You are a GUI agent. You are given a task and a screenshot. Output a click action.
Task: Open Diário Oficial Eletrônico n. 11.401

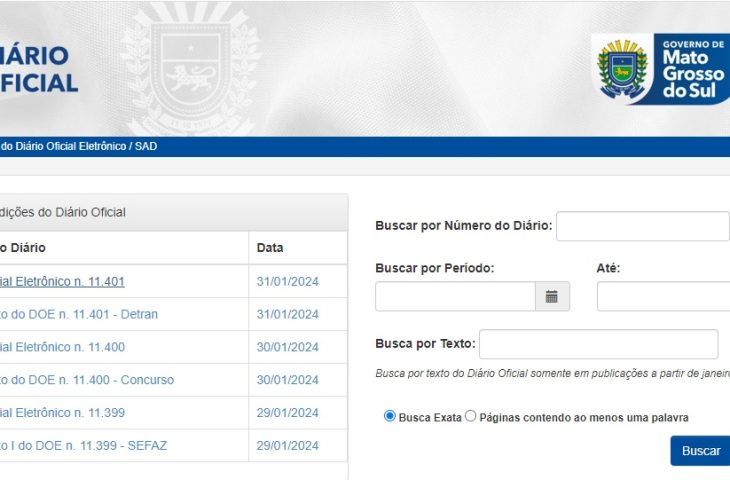[62, 282]
